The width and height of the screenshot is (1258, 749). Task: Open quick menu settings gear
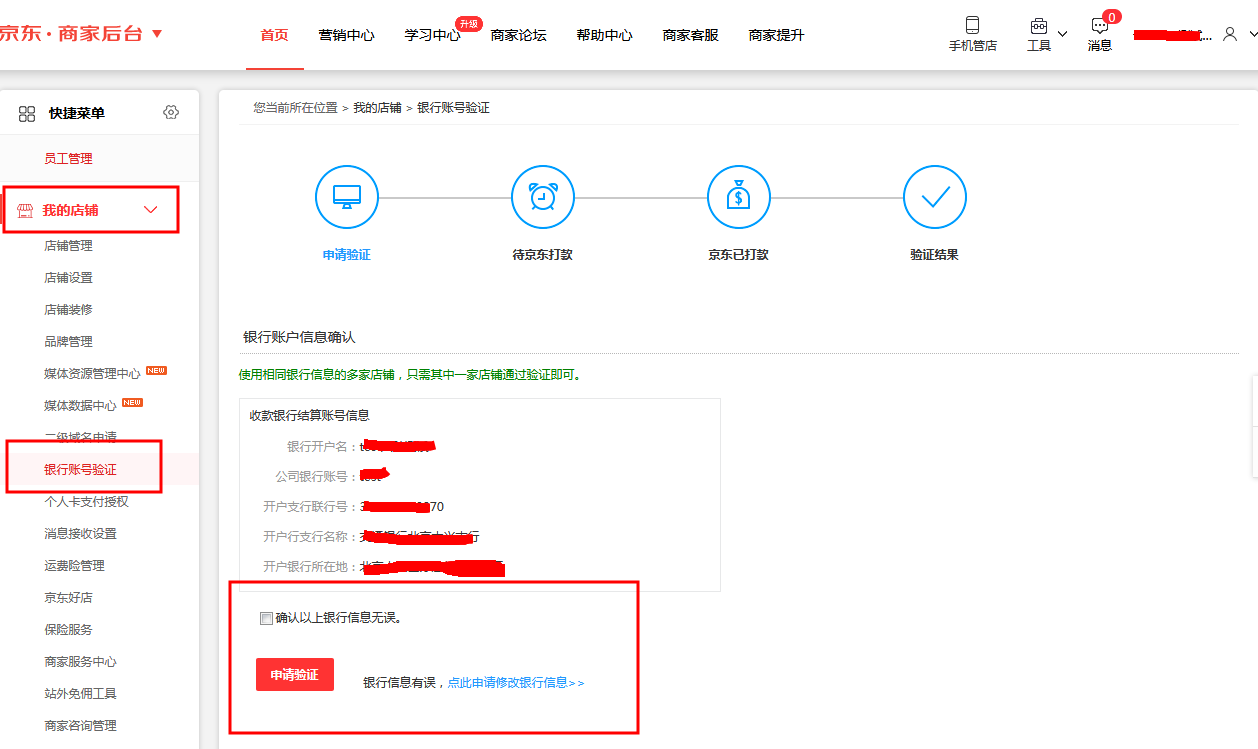pos(171,113)
